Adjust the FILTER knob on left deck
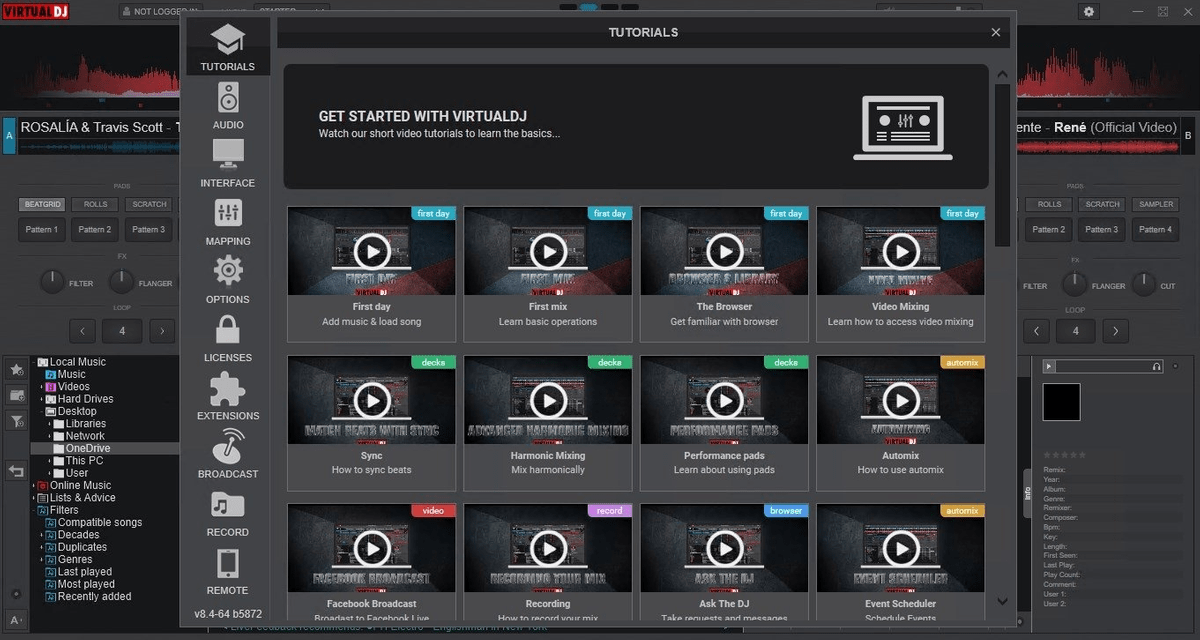Image resolution: width=1200 pixels, height=640 pixels. click(51, 282)
